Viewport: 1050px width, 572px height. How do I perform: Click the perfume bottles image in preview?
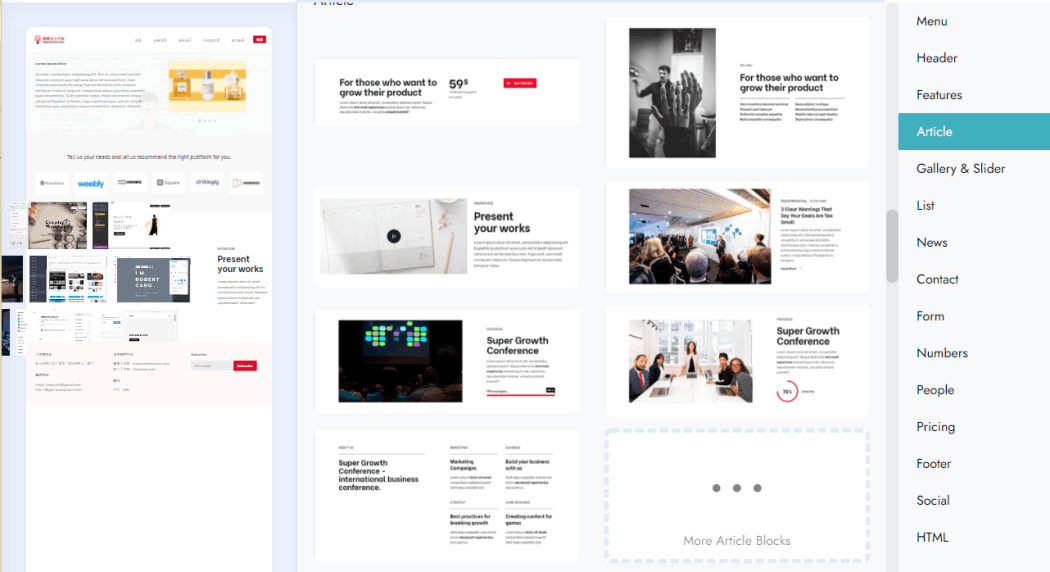207,88
